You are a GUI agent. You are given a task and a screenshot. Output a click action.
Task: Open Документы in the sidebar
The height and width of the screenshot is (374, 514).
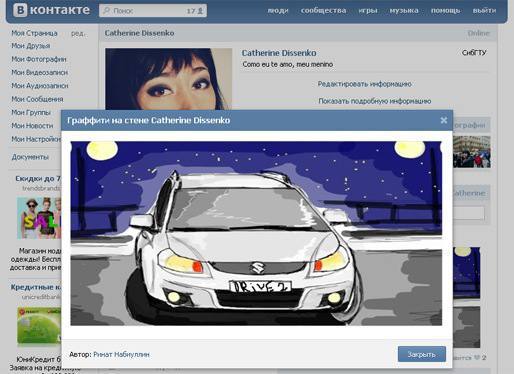30,157
